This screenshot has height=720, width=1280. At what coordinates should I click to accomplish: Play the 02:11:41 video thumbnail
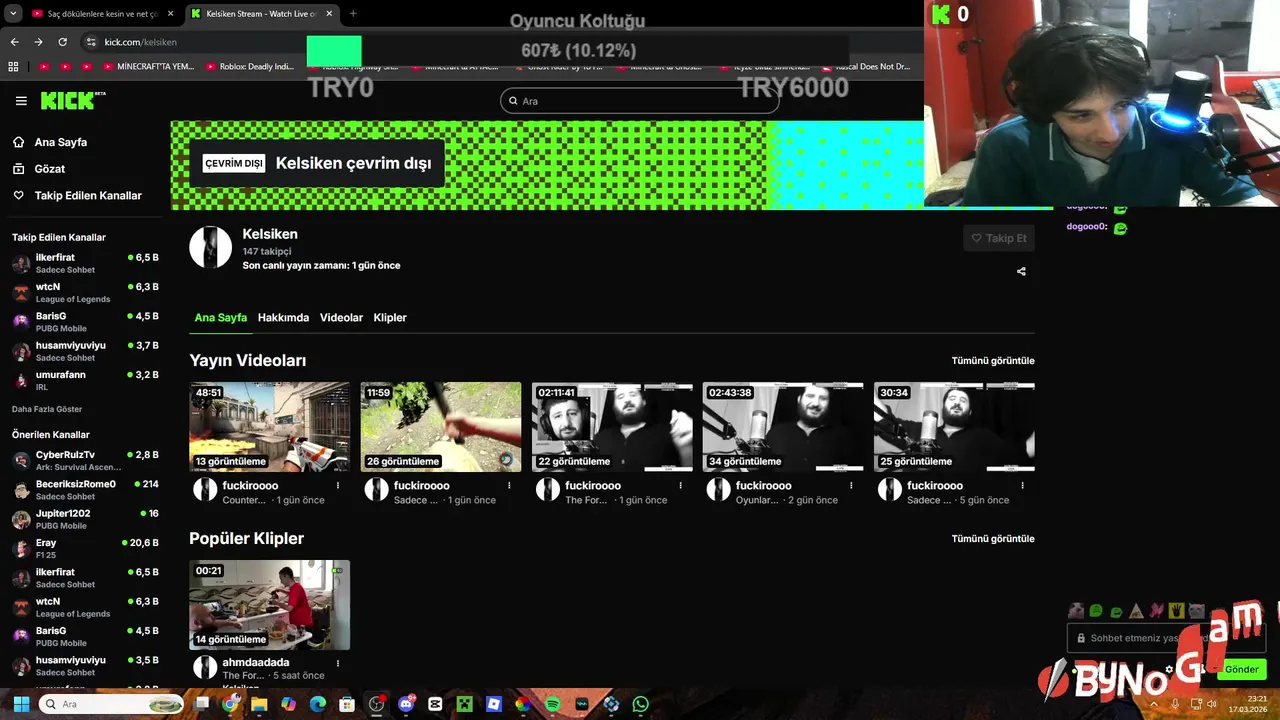point(612,427)
